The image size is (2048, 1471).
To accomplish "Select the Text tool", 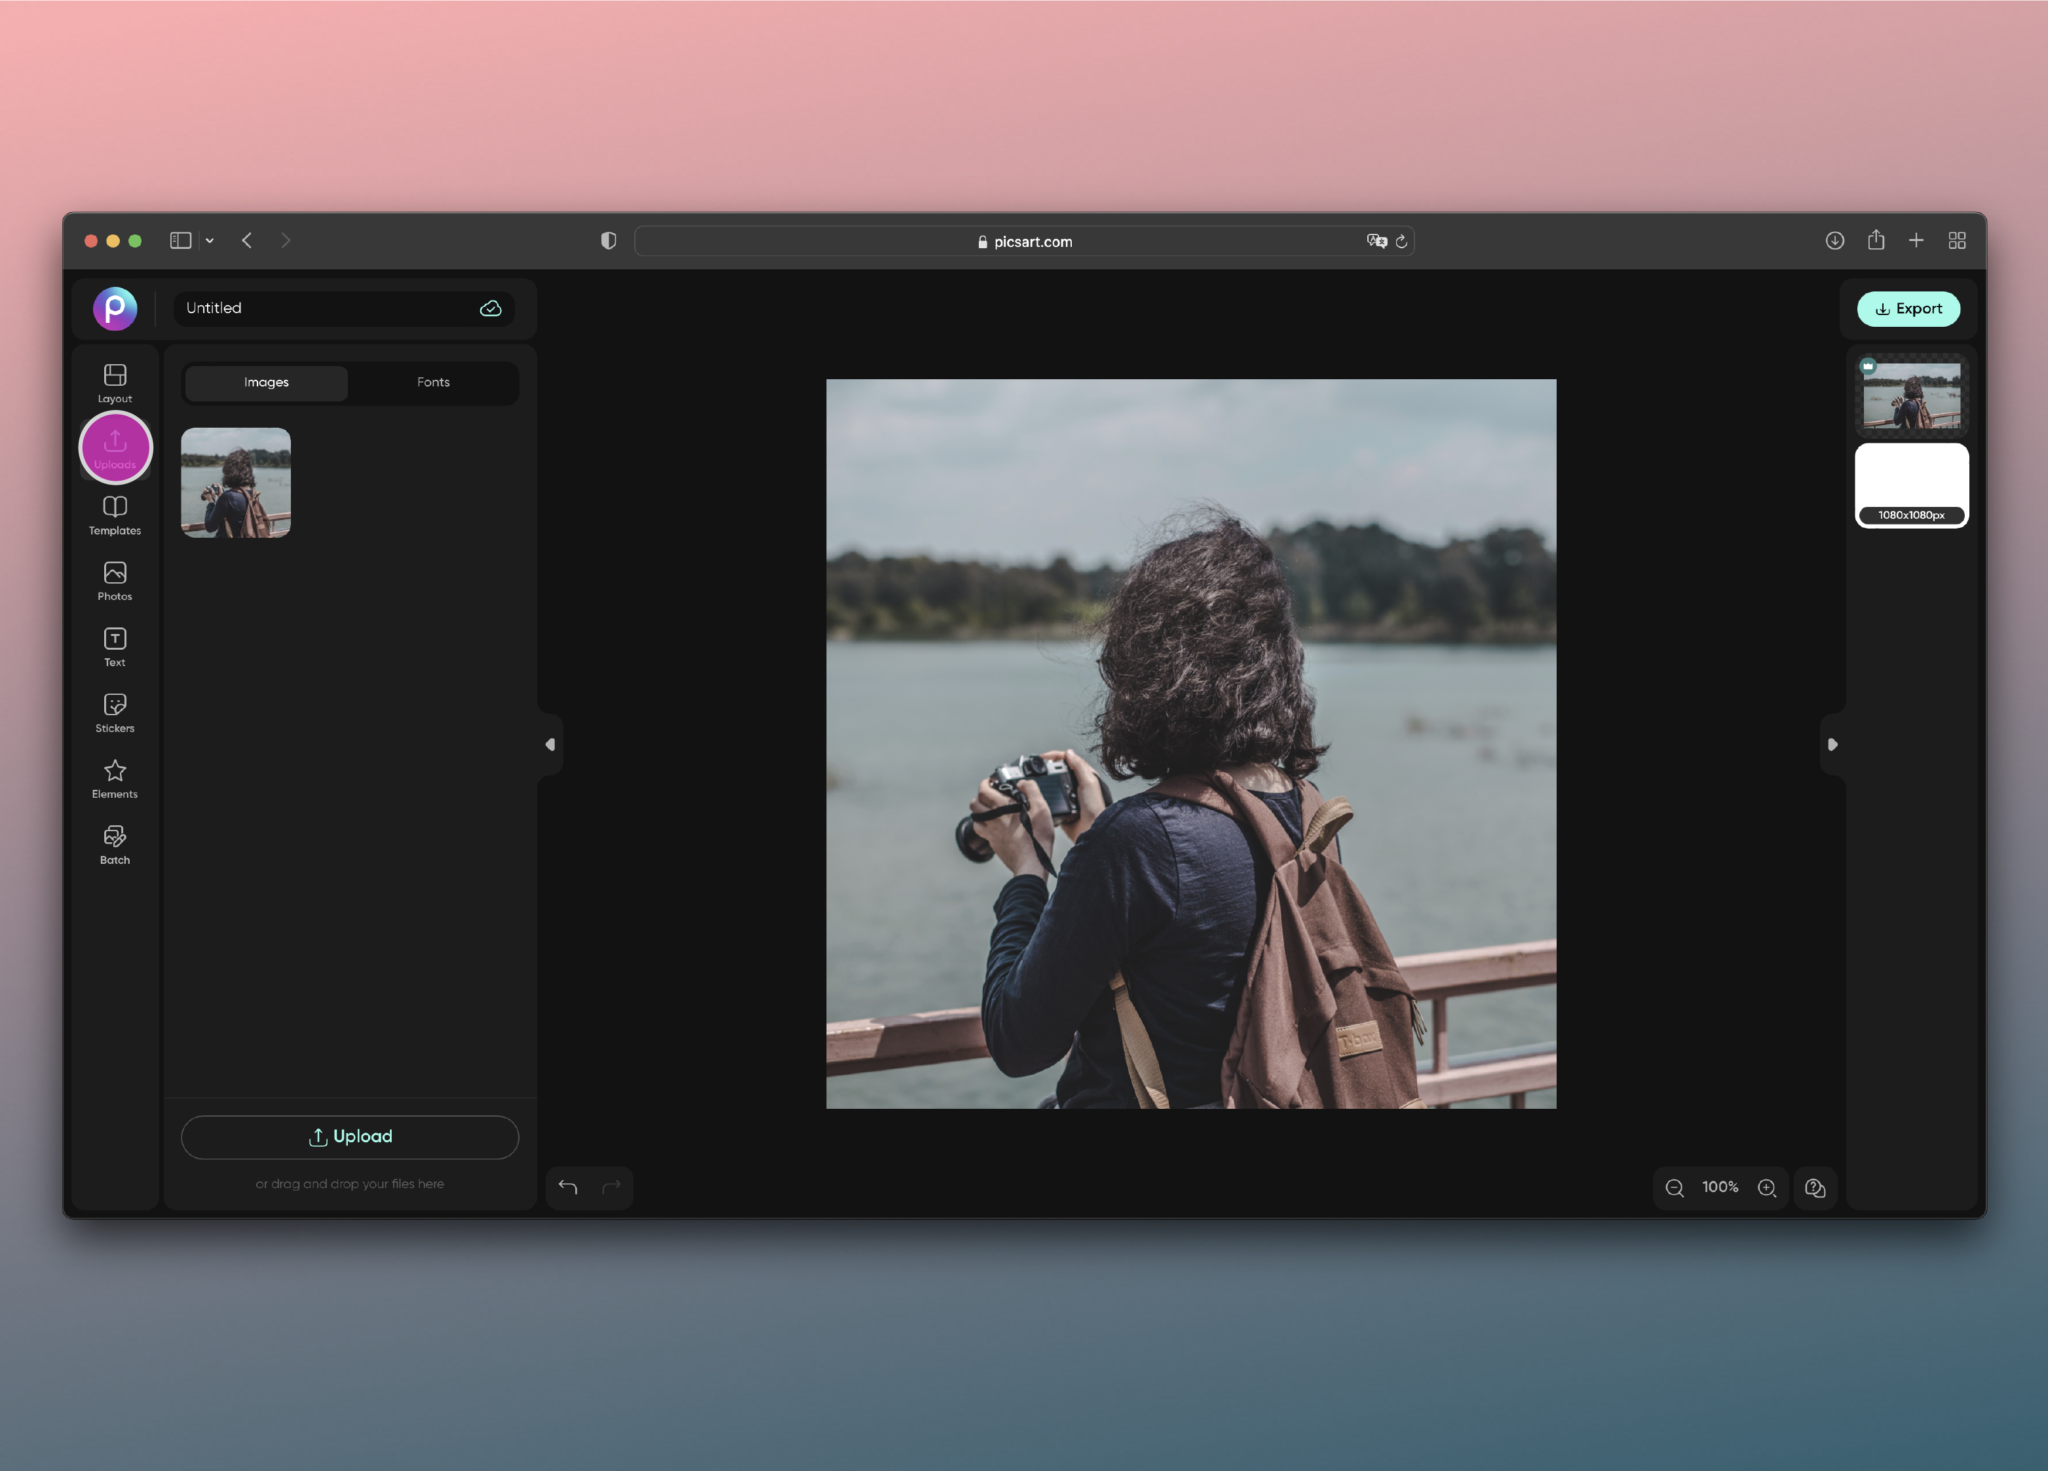I will pyautogui.click(x=114, y=646).
